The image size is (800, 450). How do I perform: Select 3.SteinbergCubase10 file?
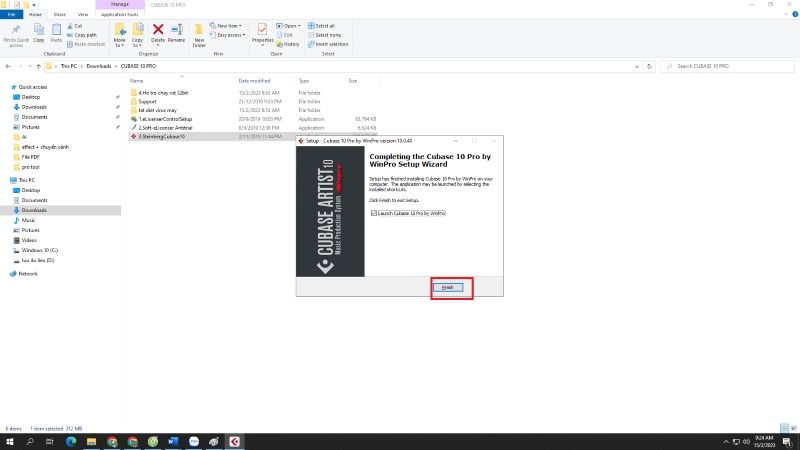coord(162,136)
